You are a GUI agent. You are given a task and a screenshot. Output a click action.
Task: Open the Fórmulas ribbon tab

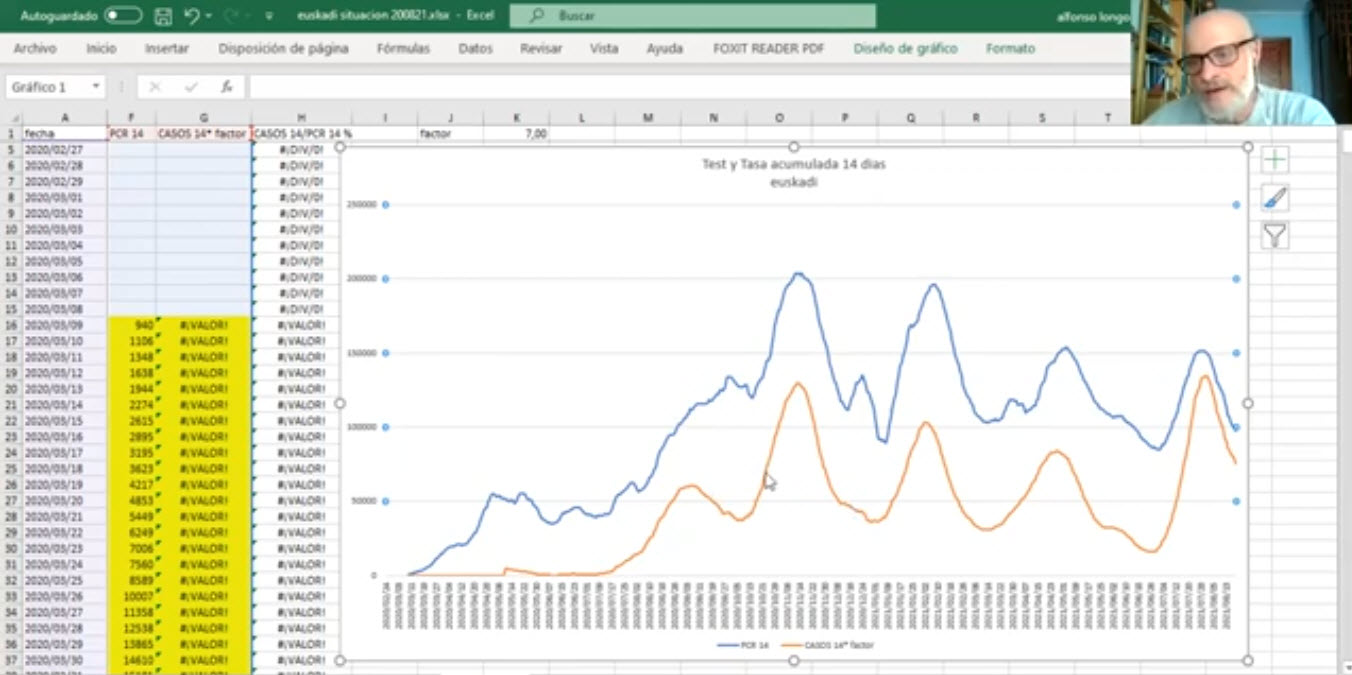pyautogui.click(x=403, y=48)
